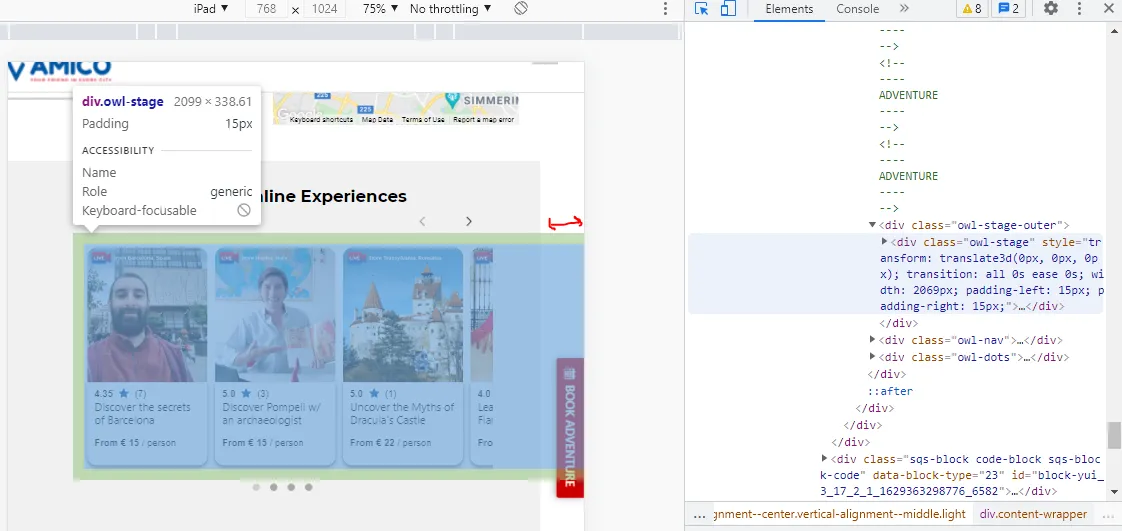Click the warnings count badge showing 8

(x=972, y=9)
